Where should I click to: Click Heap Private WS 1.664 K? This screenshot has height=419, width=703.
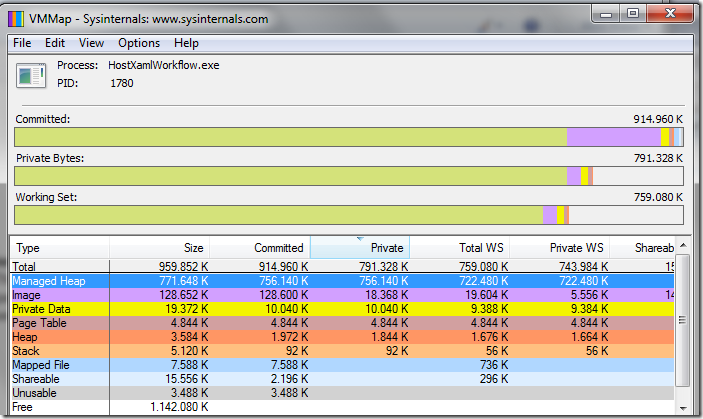coord(590,337)
